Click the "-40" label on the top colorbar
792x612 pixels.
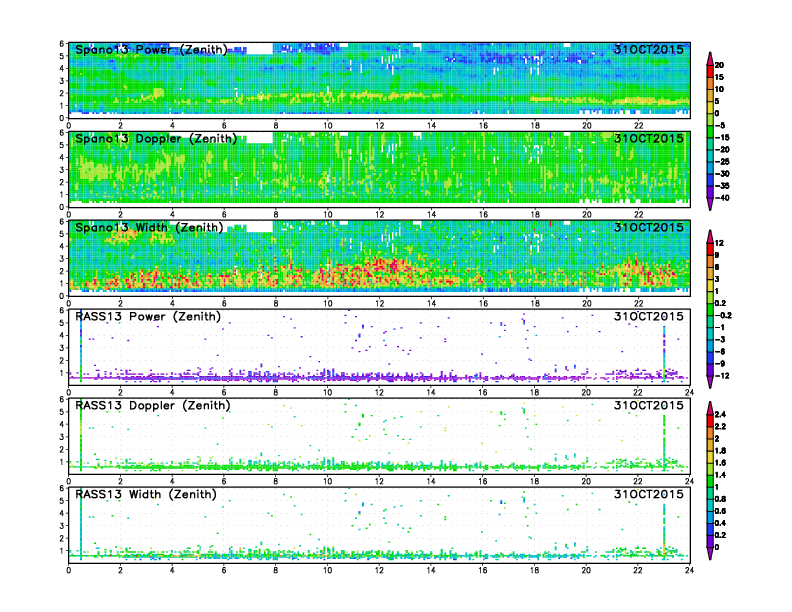tap(722, 198)
